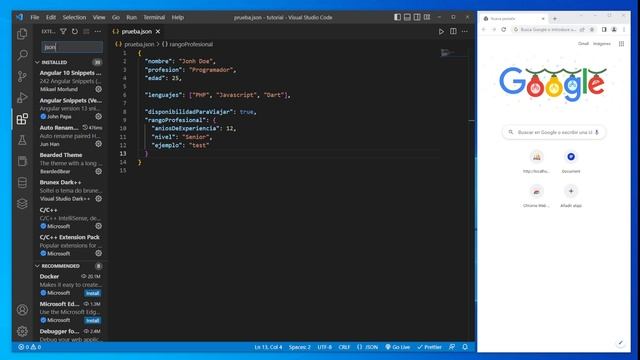Open the Run menu
The width and height of the screenshot is (640, 360).
[131, 17]
